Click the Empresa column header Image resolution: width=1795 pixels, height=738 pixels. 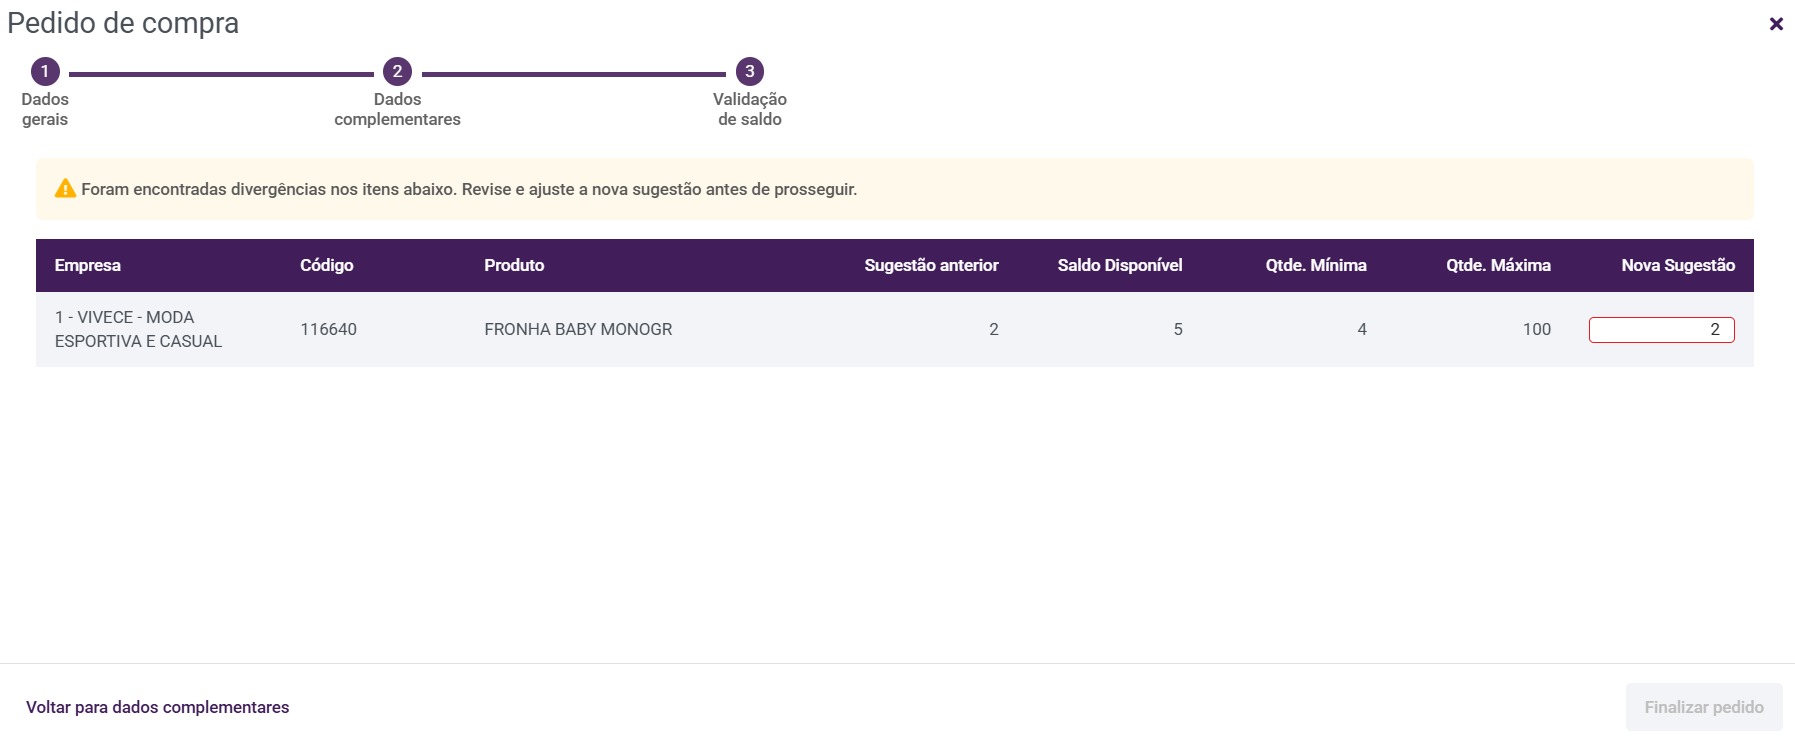[x=88, y=265]
